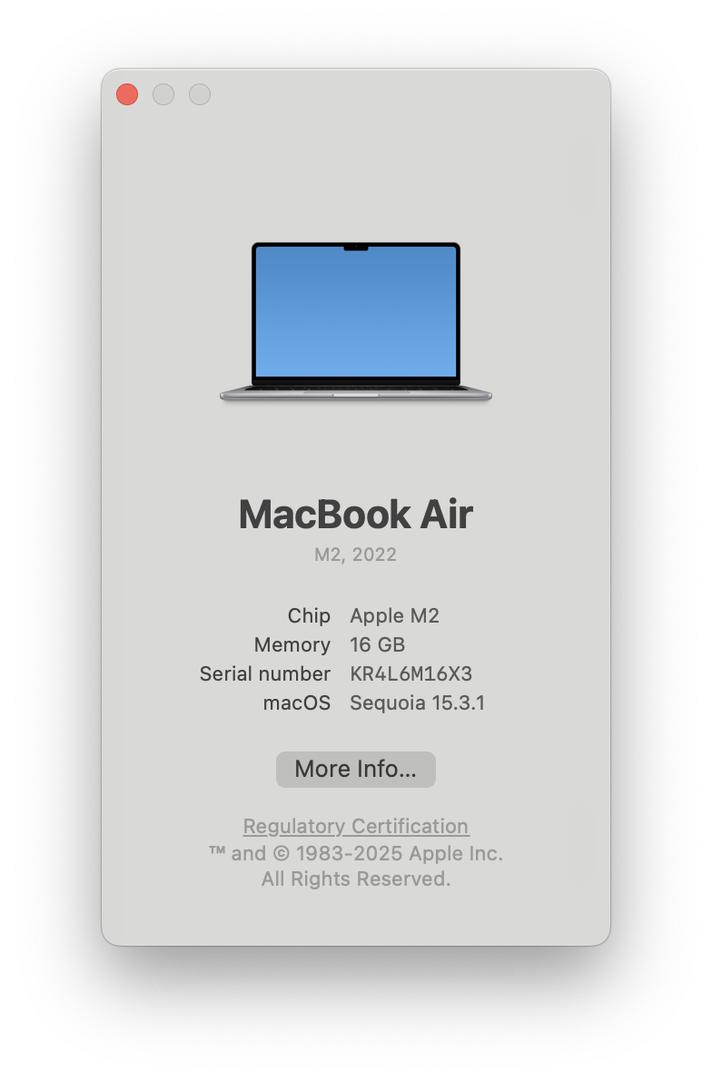Select the 16 GB memory value
Image resolution: width=712 pixels, height=1080 pixels.
[377, 645]
